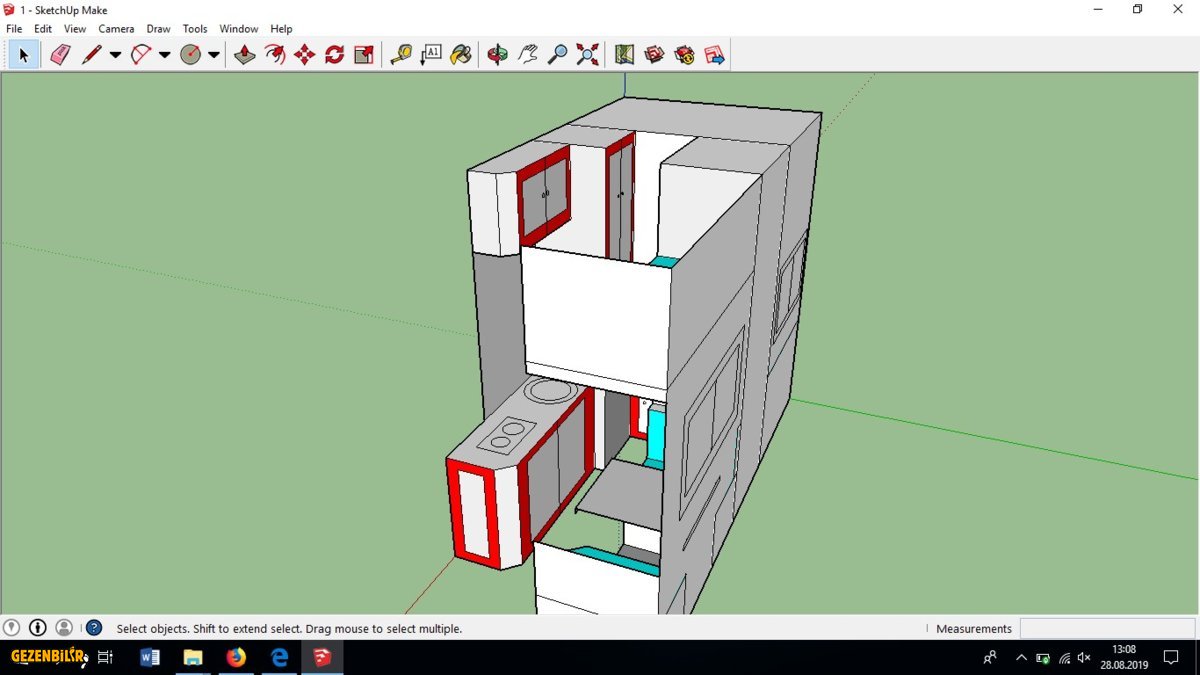
Task: Activate the Rotate tool
Action: coord(335,55)
